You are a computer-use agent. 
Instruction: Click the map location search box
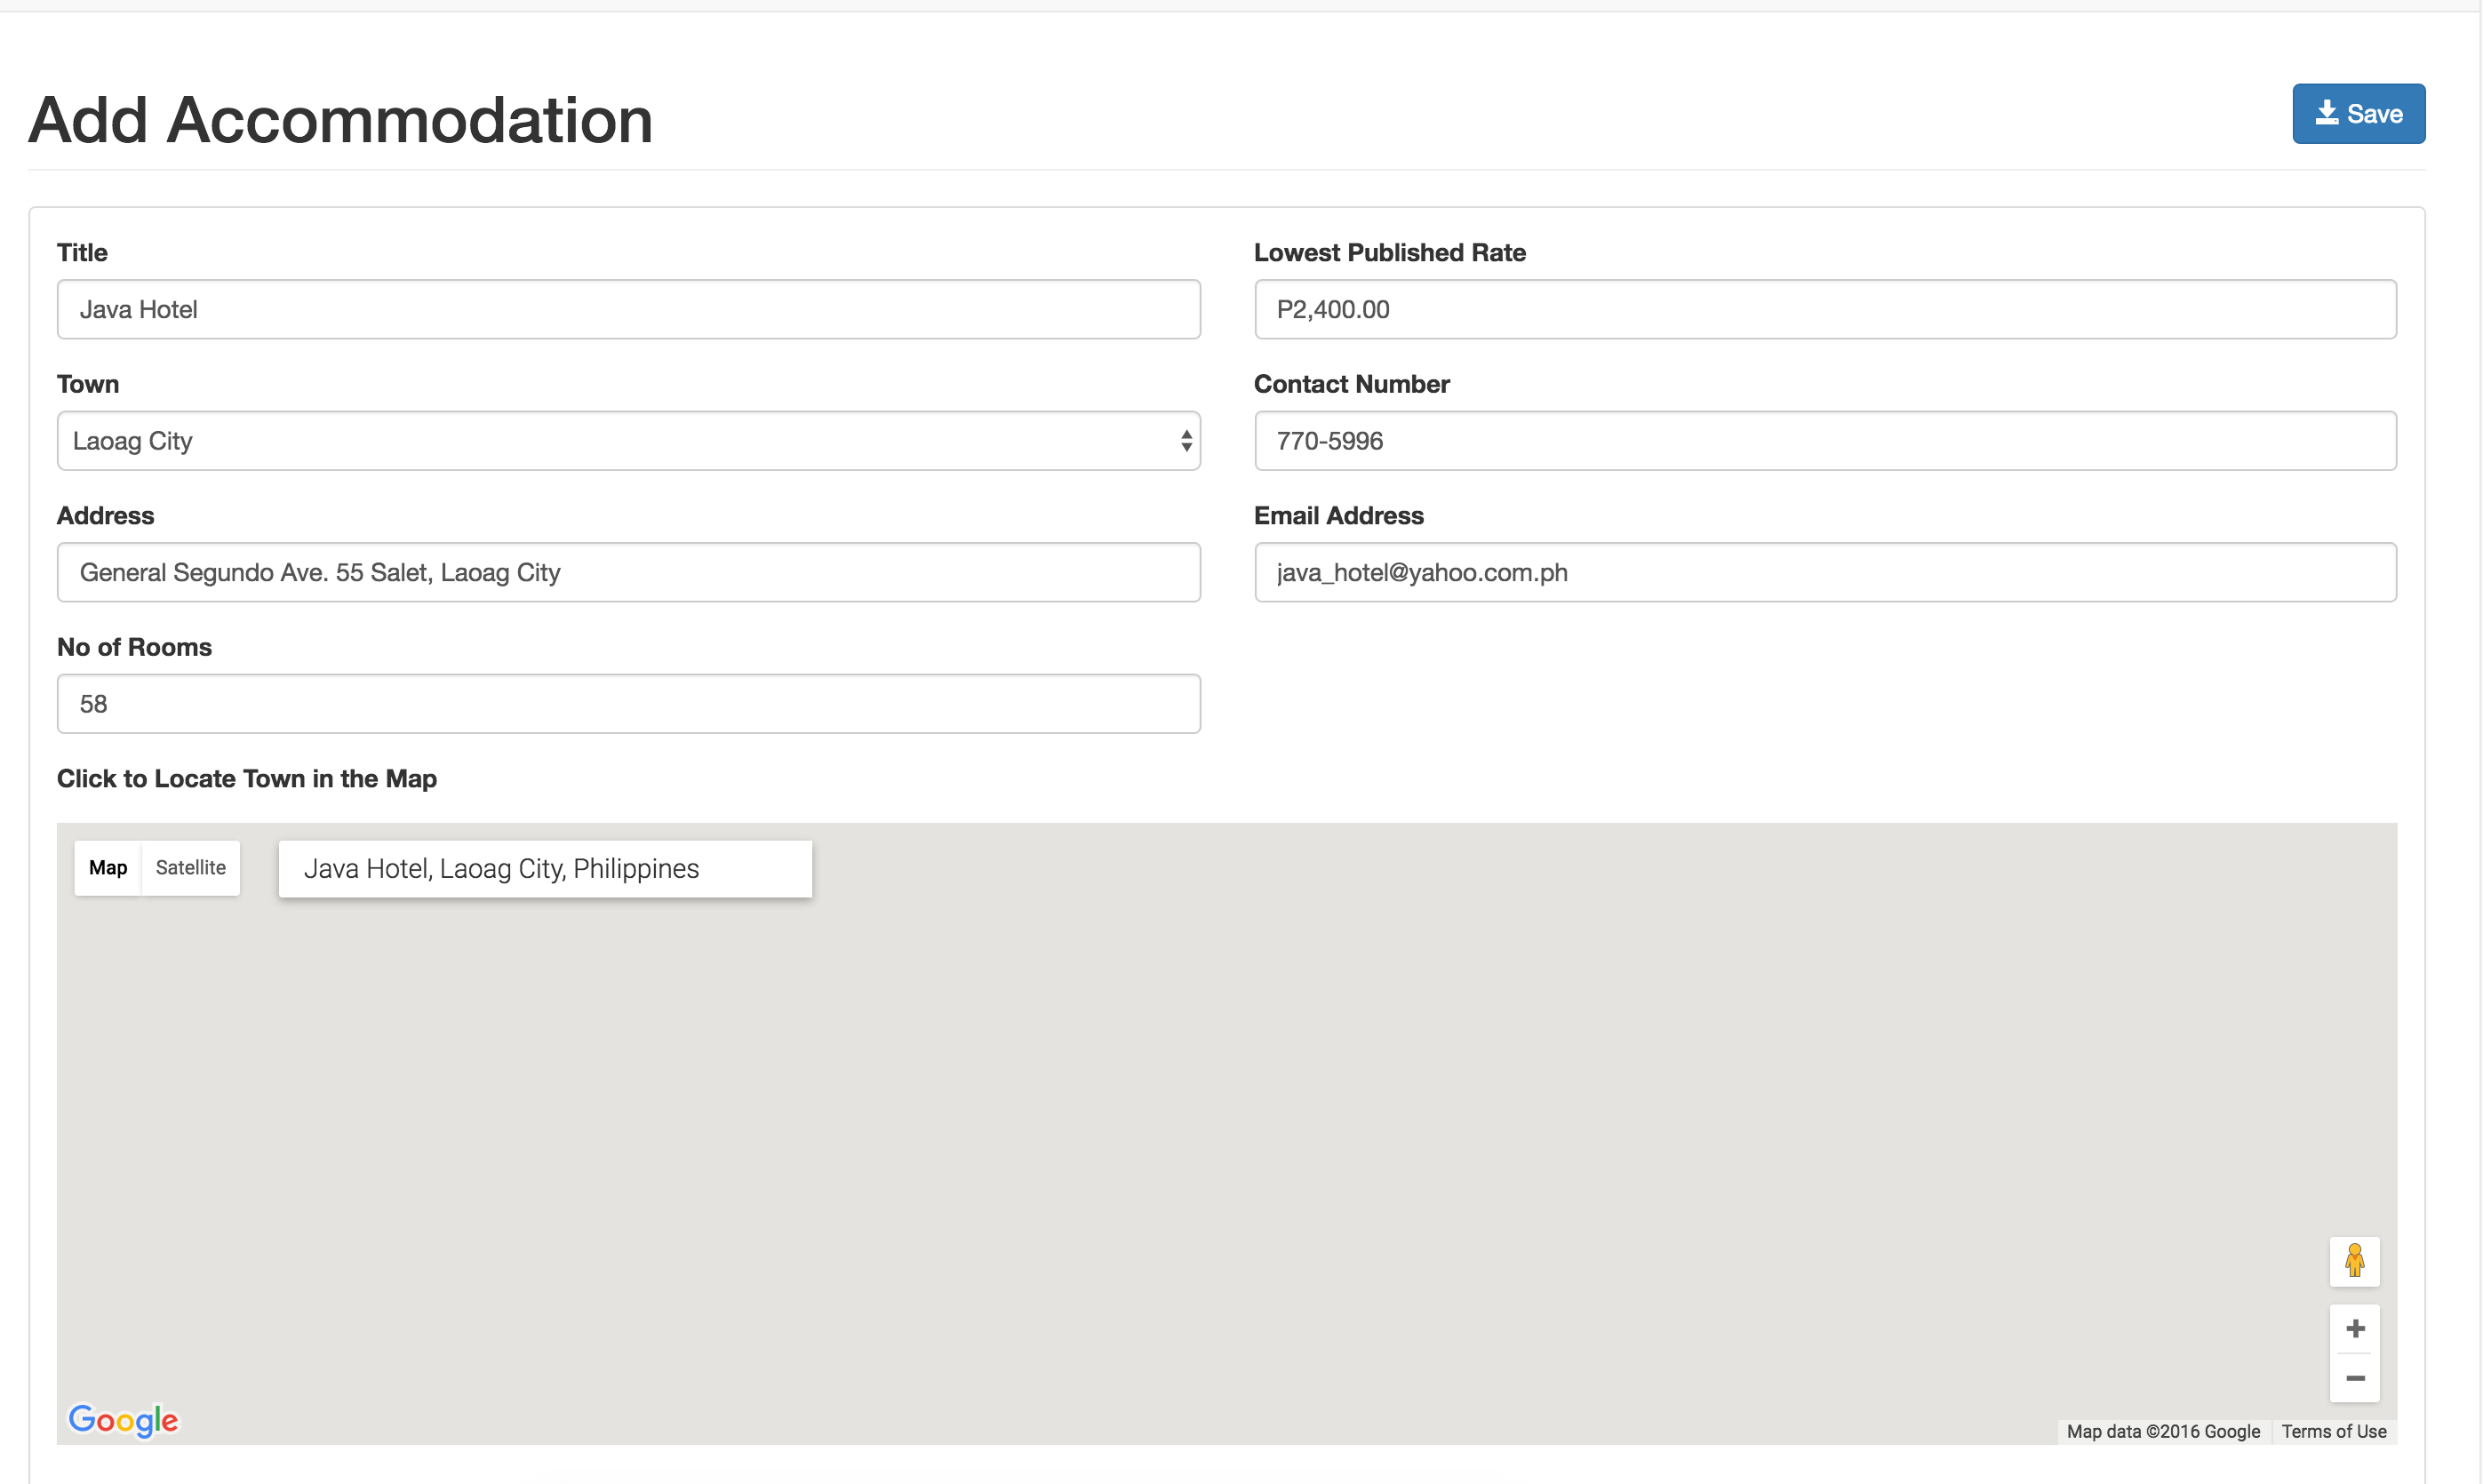click(545, 869)
